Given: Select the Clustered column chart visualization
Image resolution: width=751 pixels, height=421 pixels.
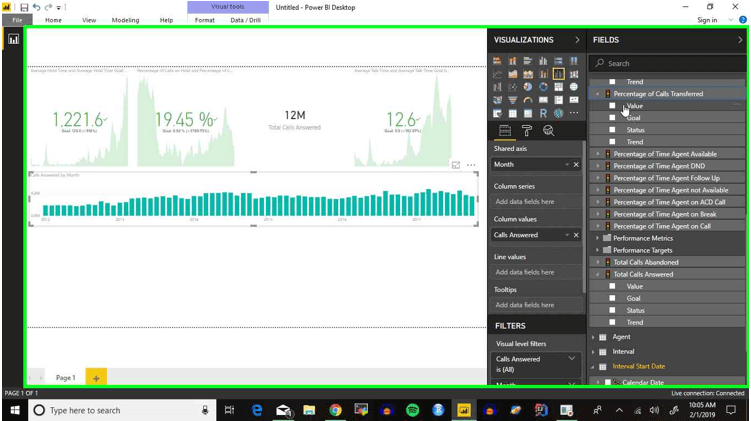Looking at the screenshot, I should pos(543,61).
